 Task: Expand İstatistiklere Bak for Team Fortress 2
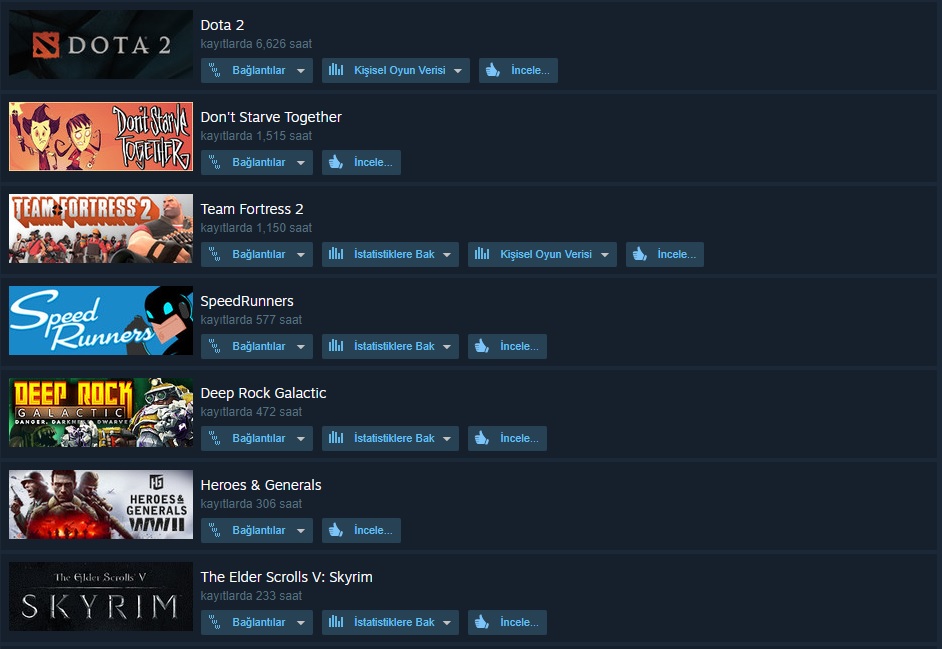(x=390, y=254)
